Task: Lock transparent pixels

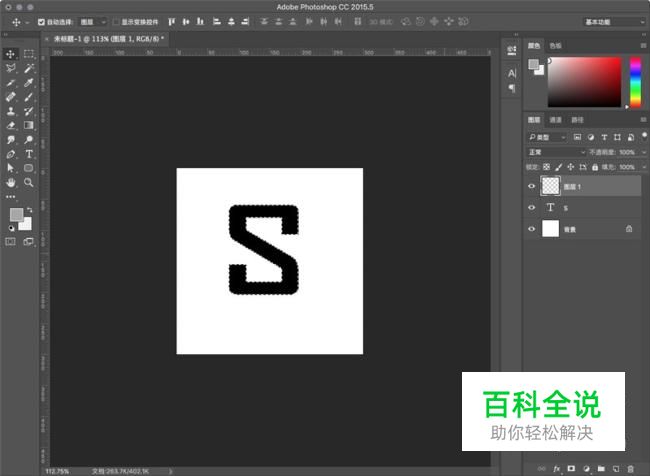Action: 546,167
